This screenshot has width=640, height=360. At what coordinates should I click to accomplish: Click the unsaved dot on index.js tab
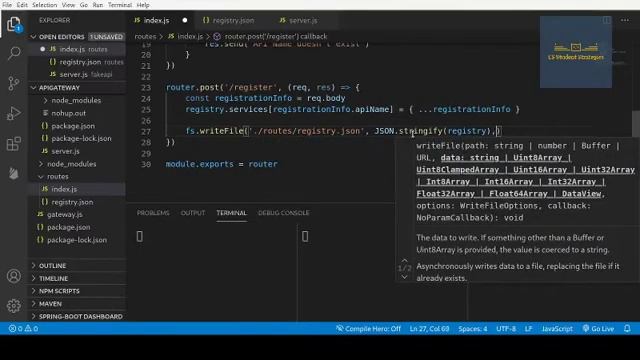[x=185, y=20]
